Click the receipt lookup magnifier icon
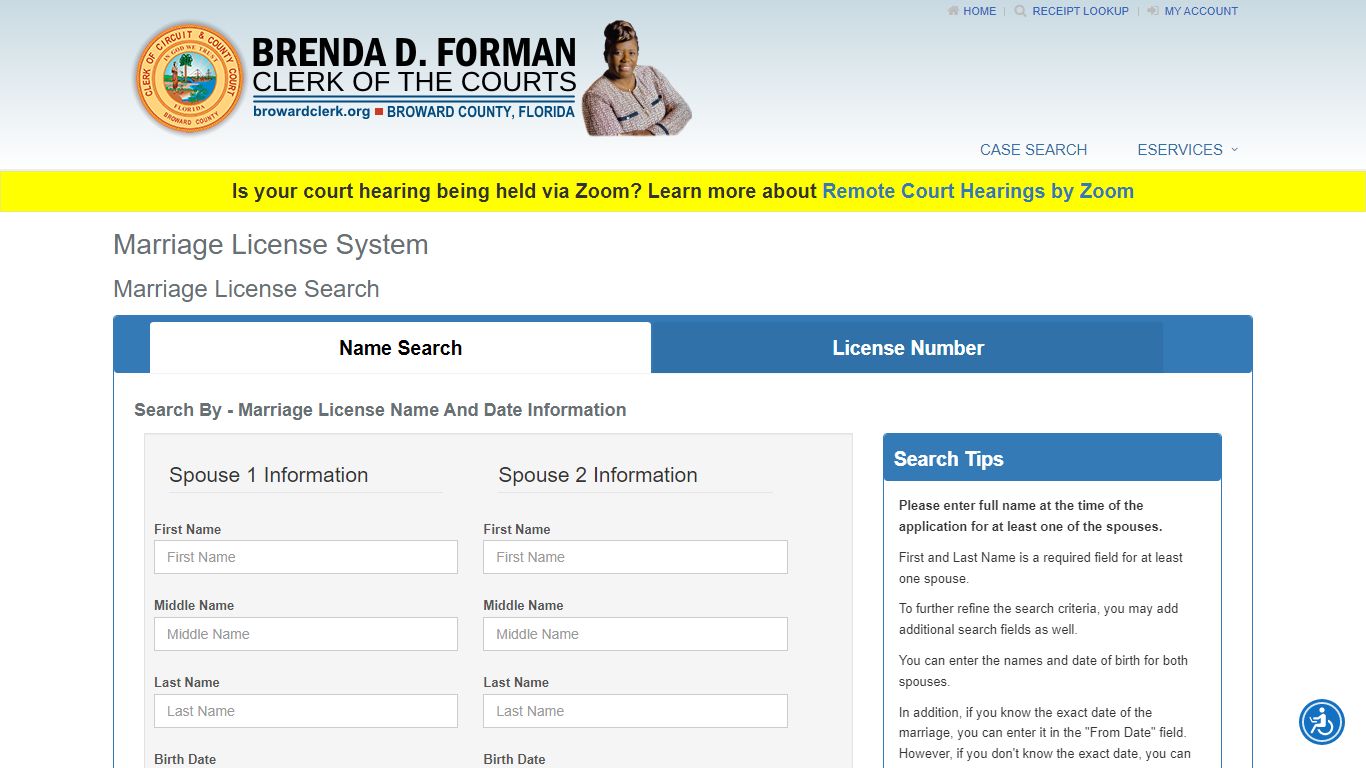 pos(1020,11)
